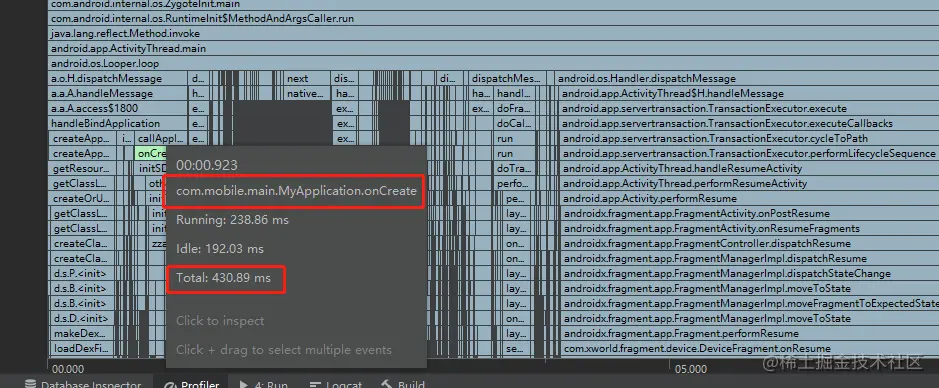This screenshot has width=939, height=388.
Task: Click the getResour... flame bar
Action: click(x=83, y=168)
